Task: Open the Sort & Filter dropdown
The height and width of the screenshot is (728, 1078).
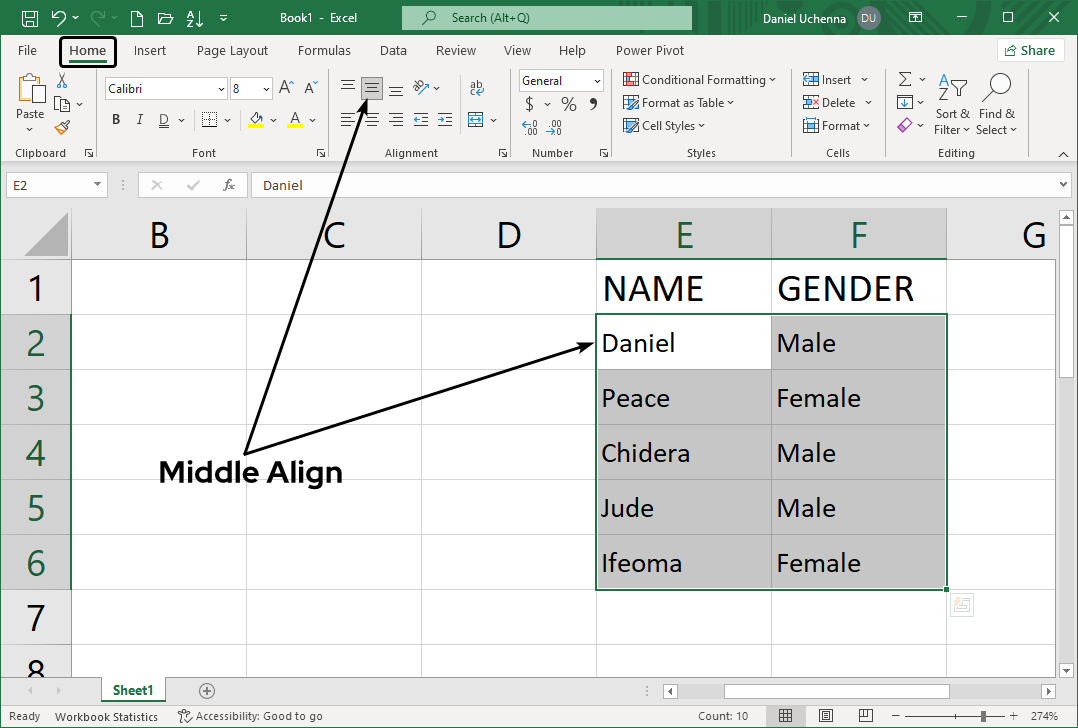Action: pos(952,104)
